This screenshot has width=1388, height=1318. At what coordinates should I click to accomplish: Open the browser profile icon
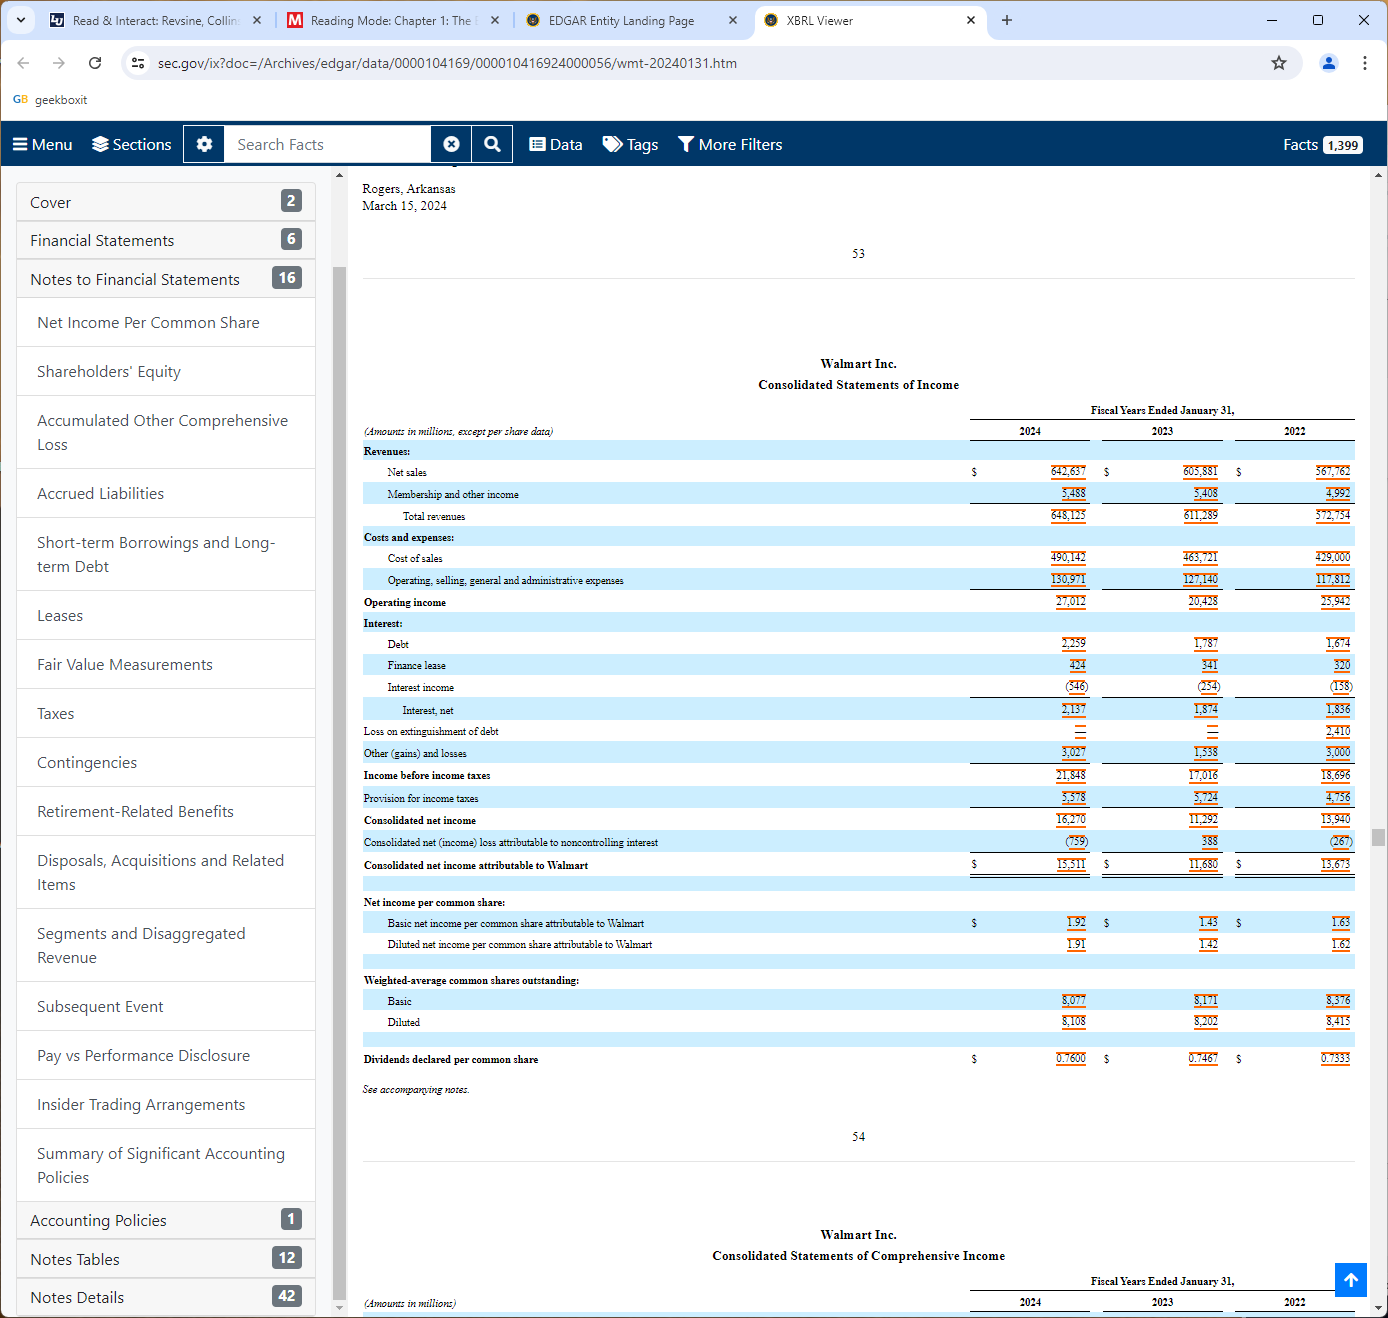pos(1328,63)
